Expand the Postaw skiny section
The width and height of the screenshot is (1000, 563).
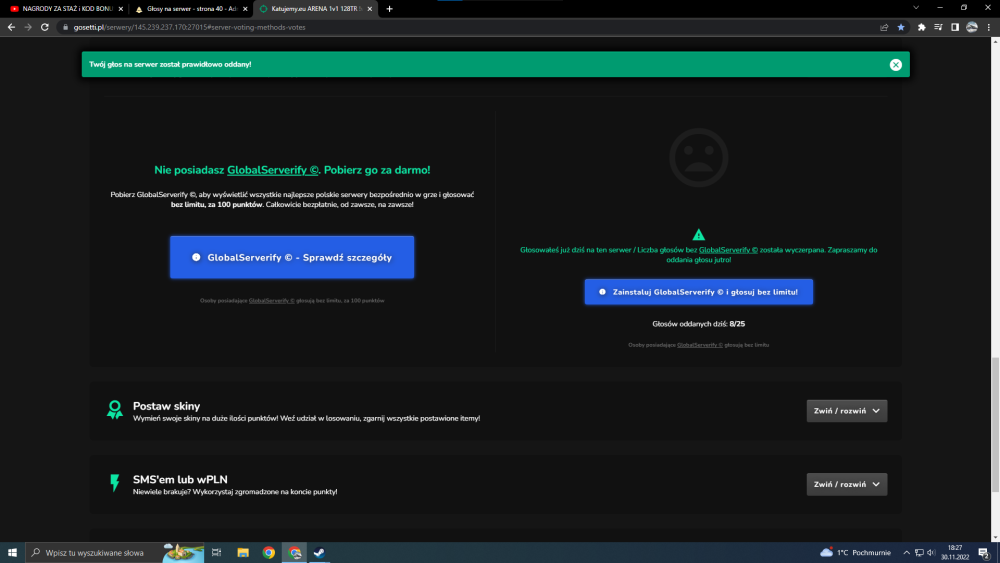[x=846, y=411]
